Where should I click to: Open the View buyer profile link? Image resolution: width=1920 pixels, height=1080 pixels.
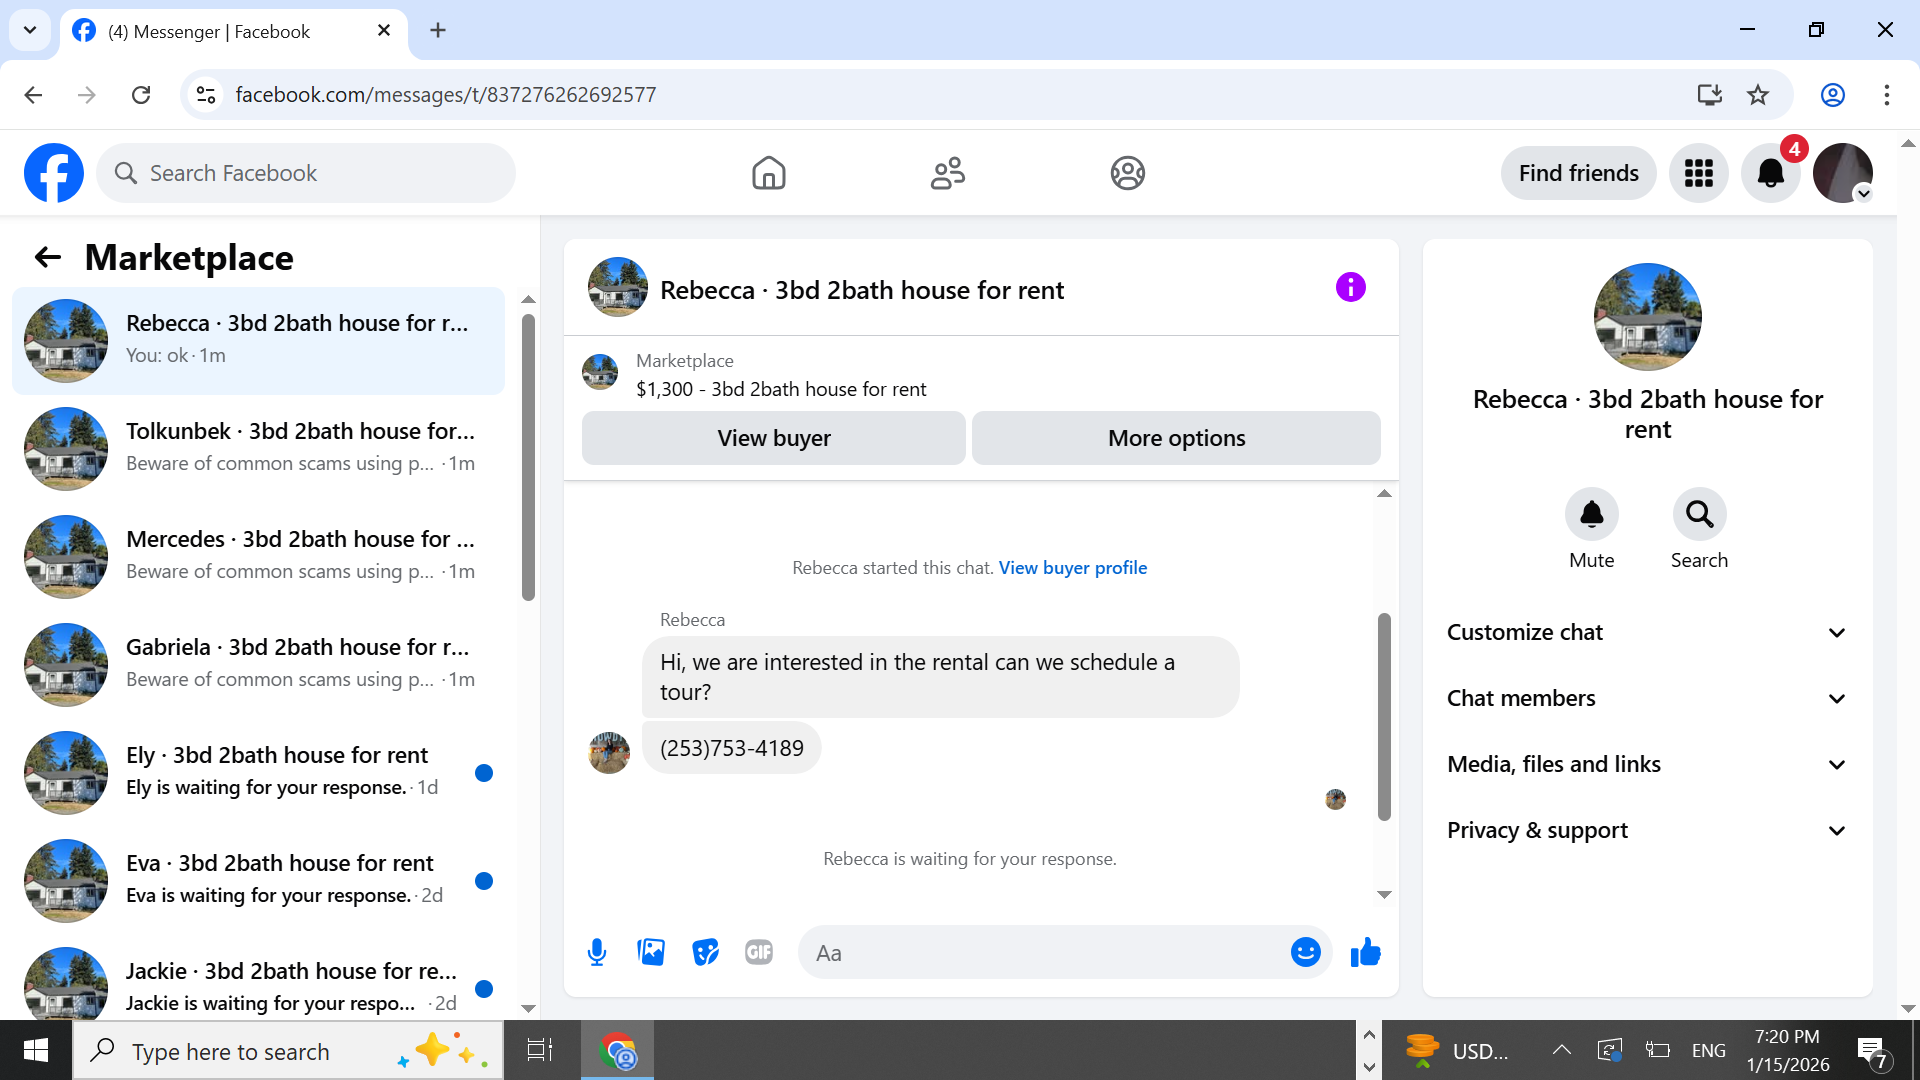pyautogui.click(x=1072, y=568)
